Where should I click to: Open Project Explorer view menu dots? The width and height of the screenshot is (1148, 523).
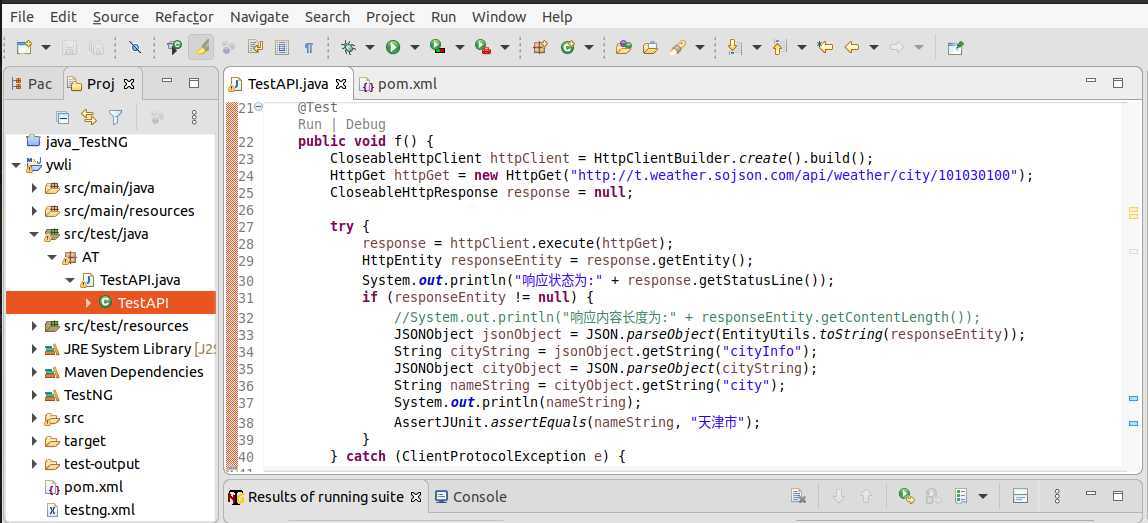pos(194,117)
